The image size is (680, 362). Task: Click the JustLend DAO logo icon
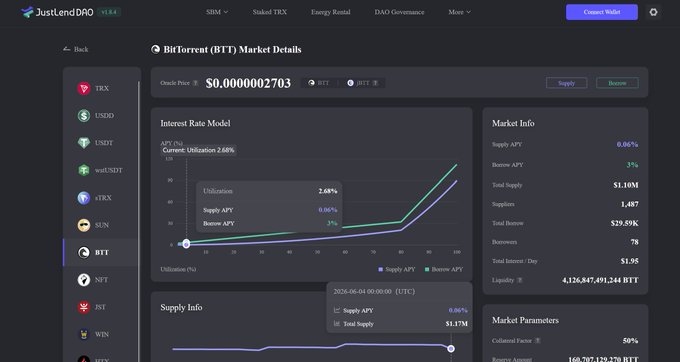(x=27, y=12)
